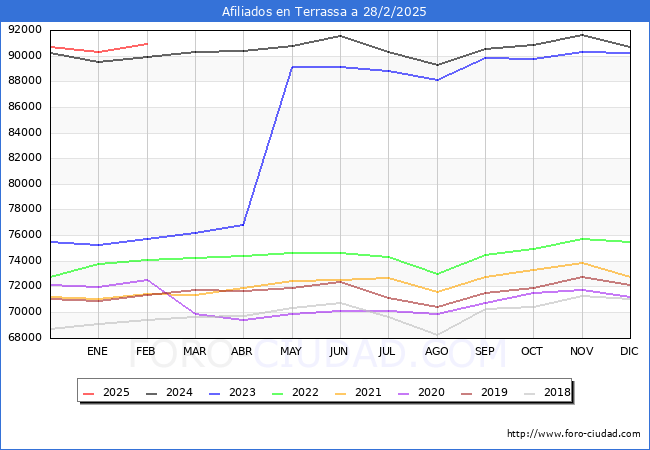
Task: Click the purple 2020 legend color marker
Action: point(404,393)
